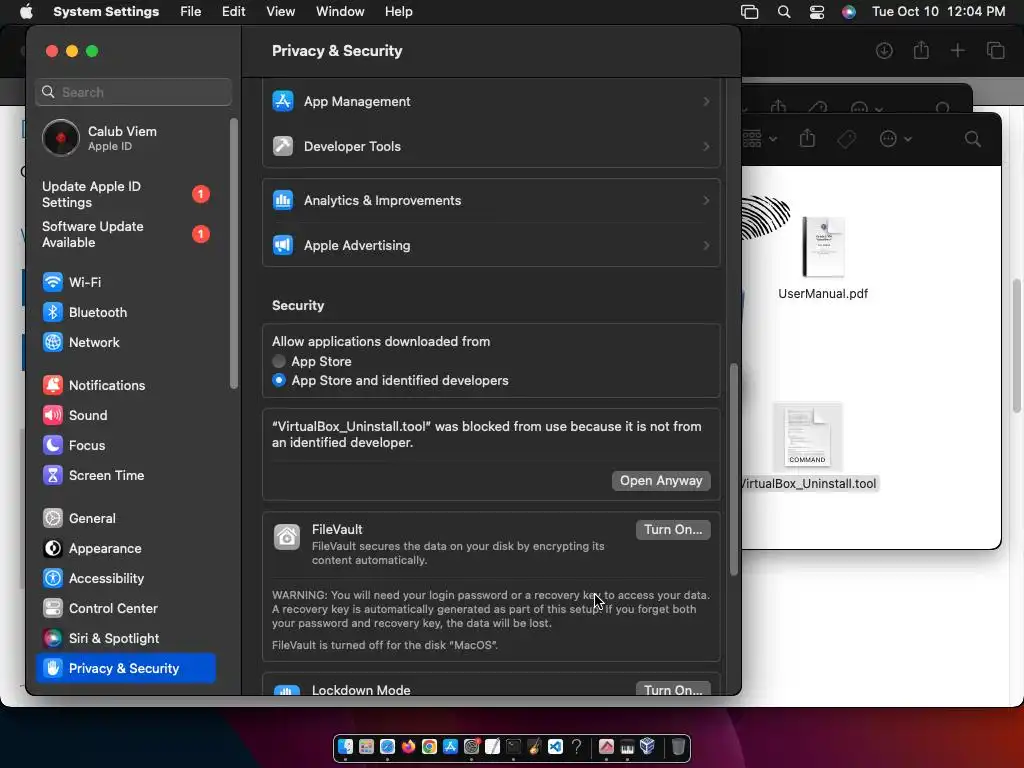Open the Window menu
The width and height of the screenshot is (1024, 768).
pyautogui.click(x=340, y=12)
